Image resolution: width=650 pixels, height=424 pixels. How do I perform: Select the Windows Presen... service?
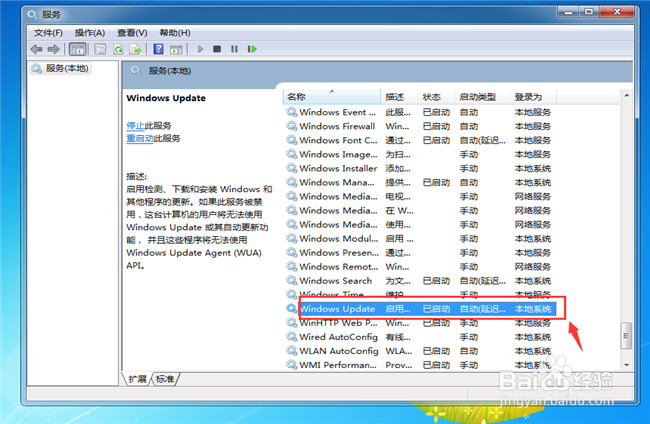pyautogui.click(x=420, y=253)
